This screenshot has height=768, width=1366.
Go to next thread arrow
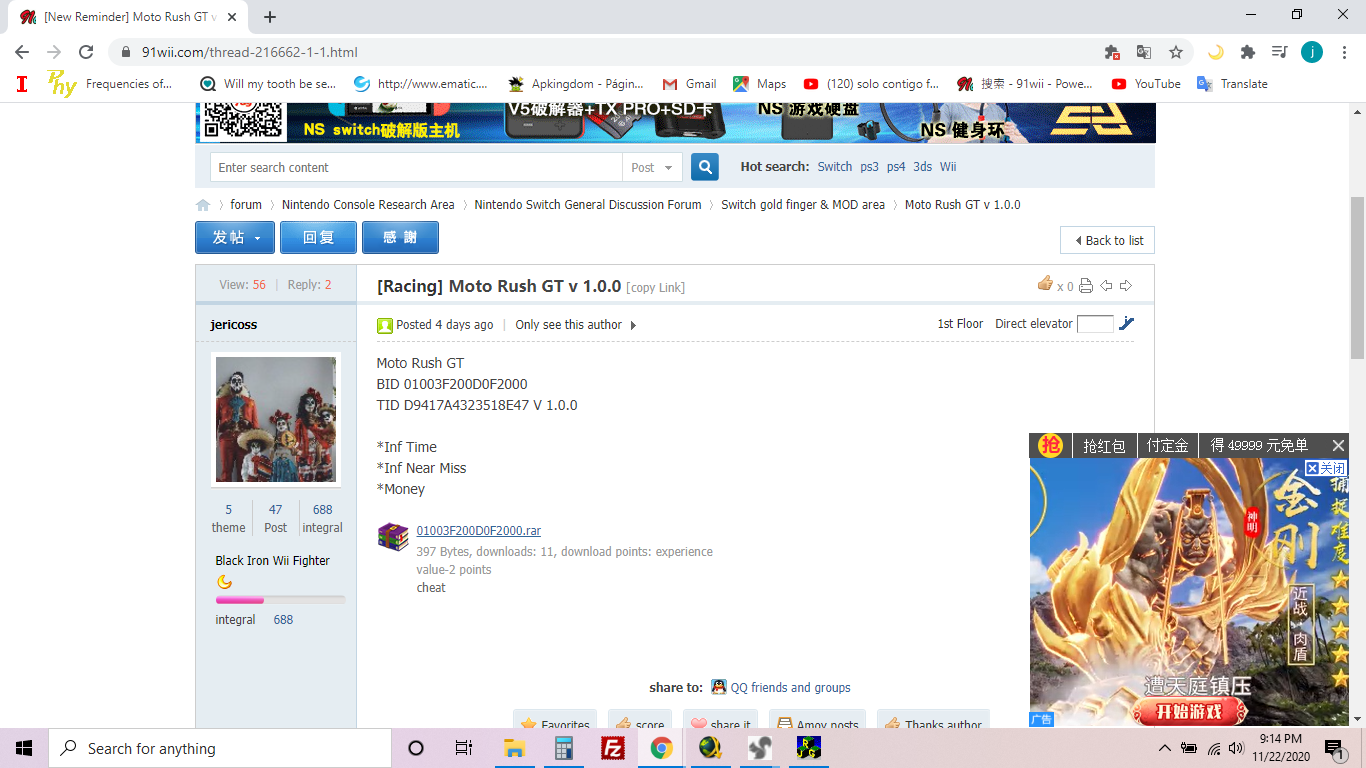click(x=1126, y=286)
